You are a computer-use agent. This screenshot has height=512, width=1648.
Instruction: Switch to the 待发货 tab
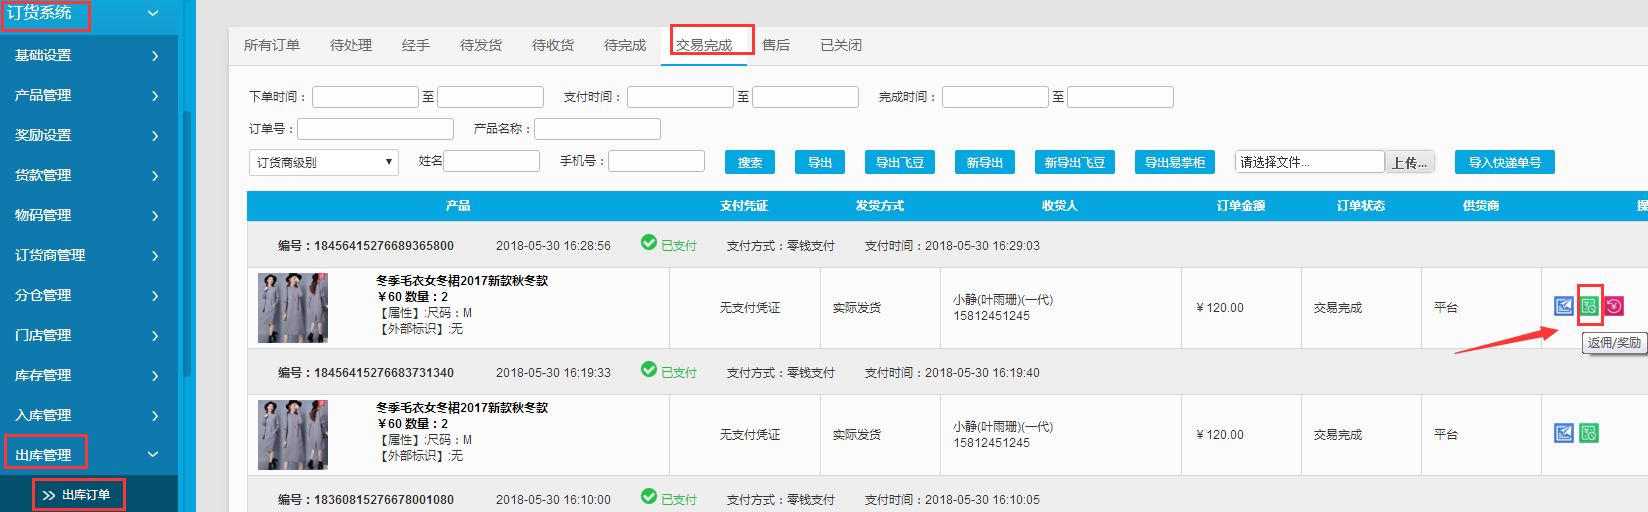click(481, 46)
